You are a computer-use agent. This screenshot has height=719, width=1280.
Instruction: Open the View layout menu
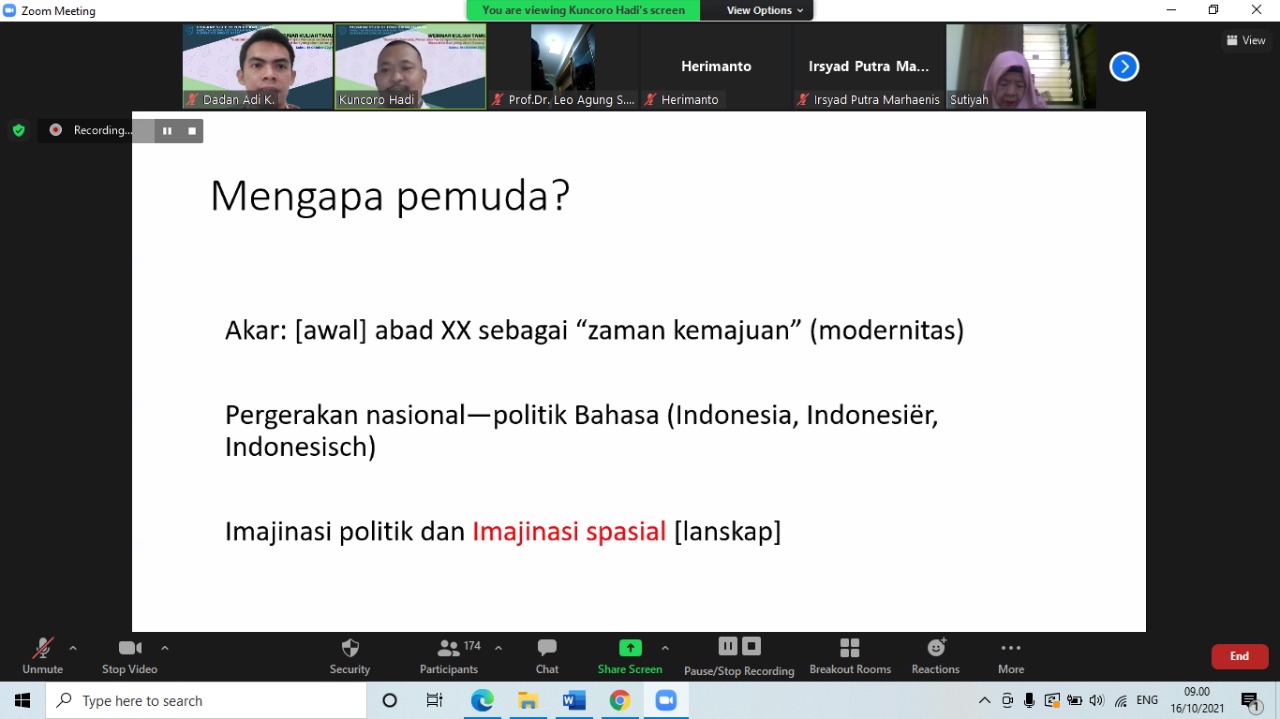1246,40
